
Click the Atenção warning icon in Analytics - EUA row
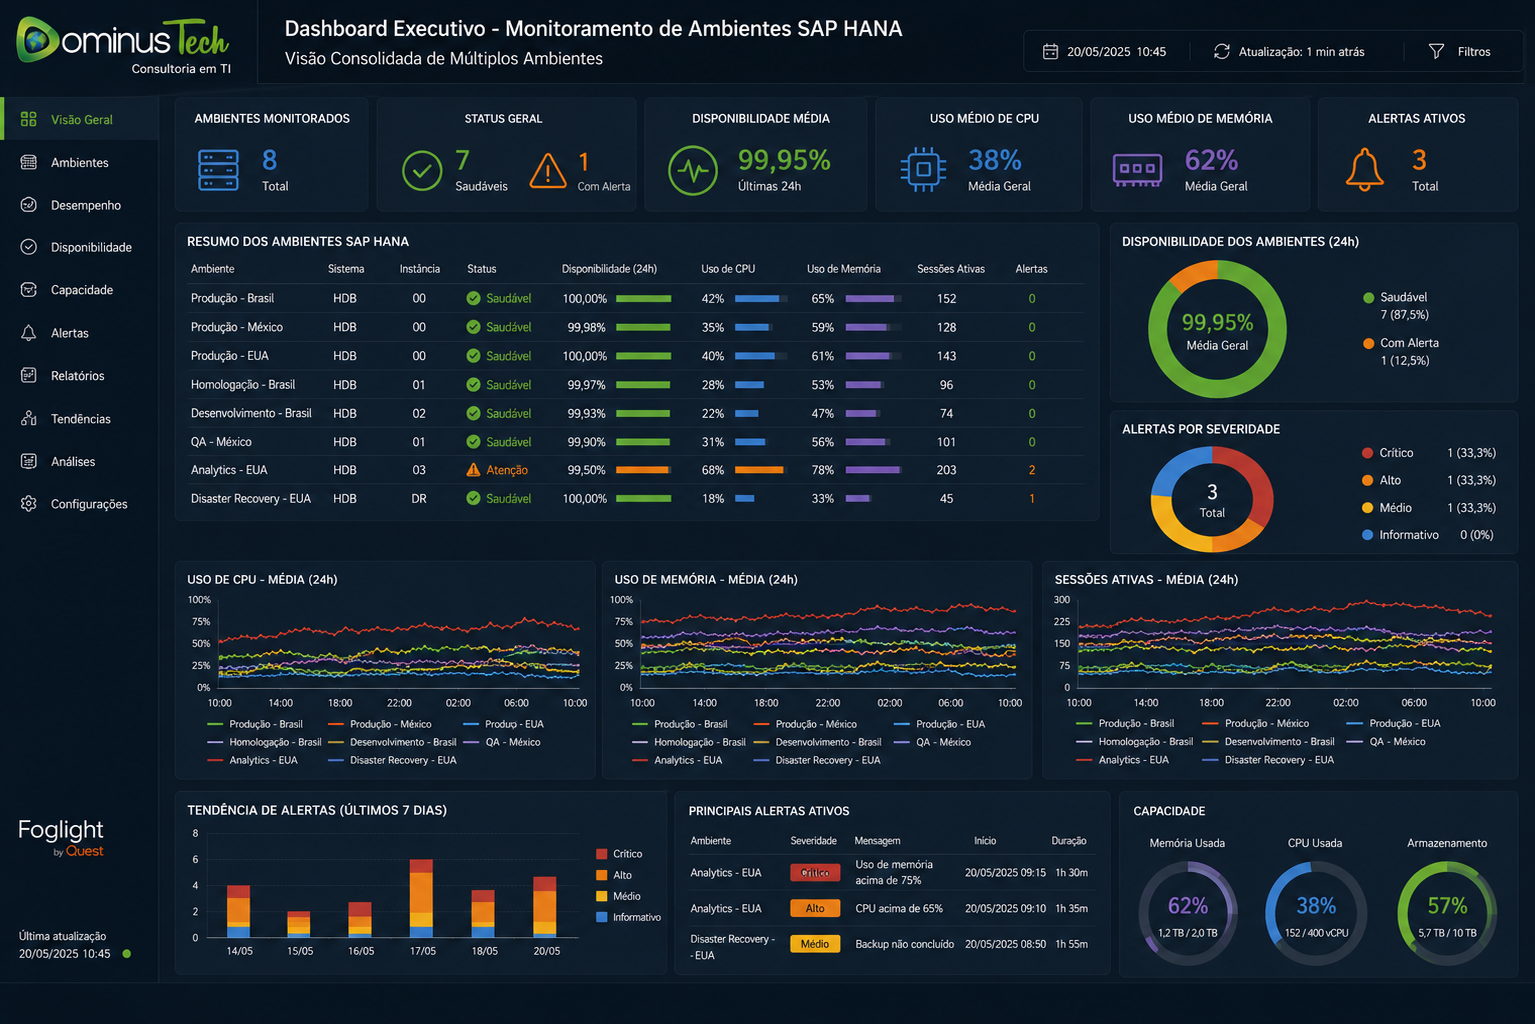(474, 470)
